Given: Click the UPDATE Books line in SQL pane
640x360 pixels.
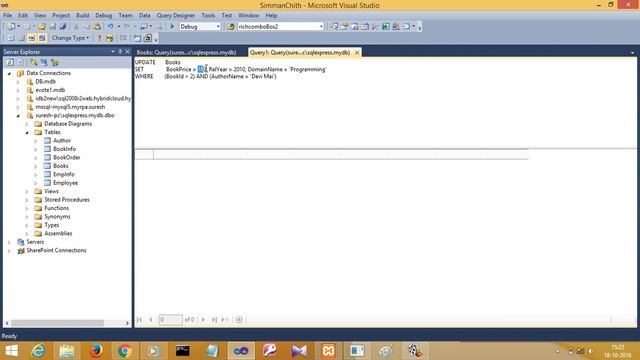Looking at the screenshot, I should tap(158, 62).
